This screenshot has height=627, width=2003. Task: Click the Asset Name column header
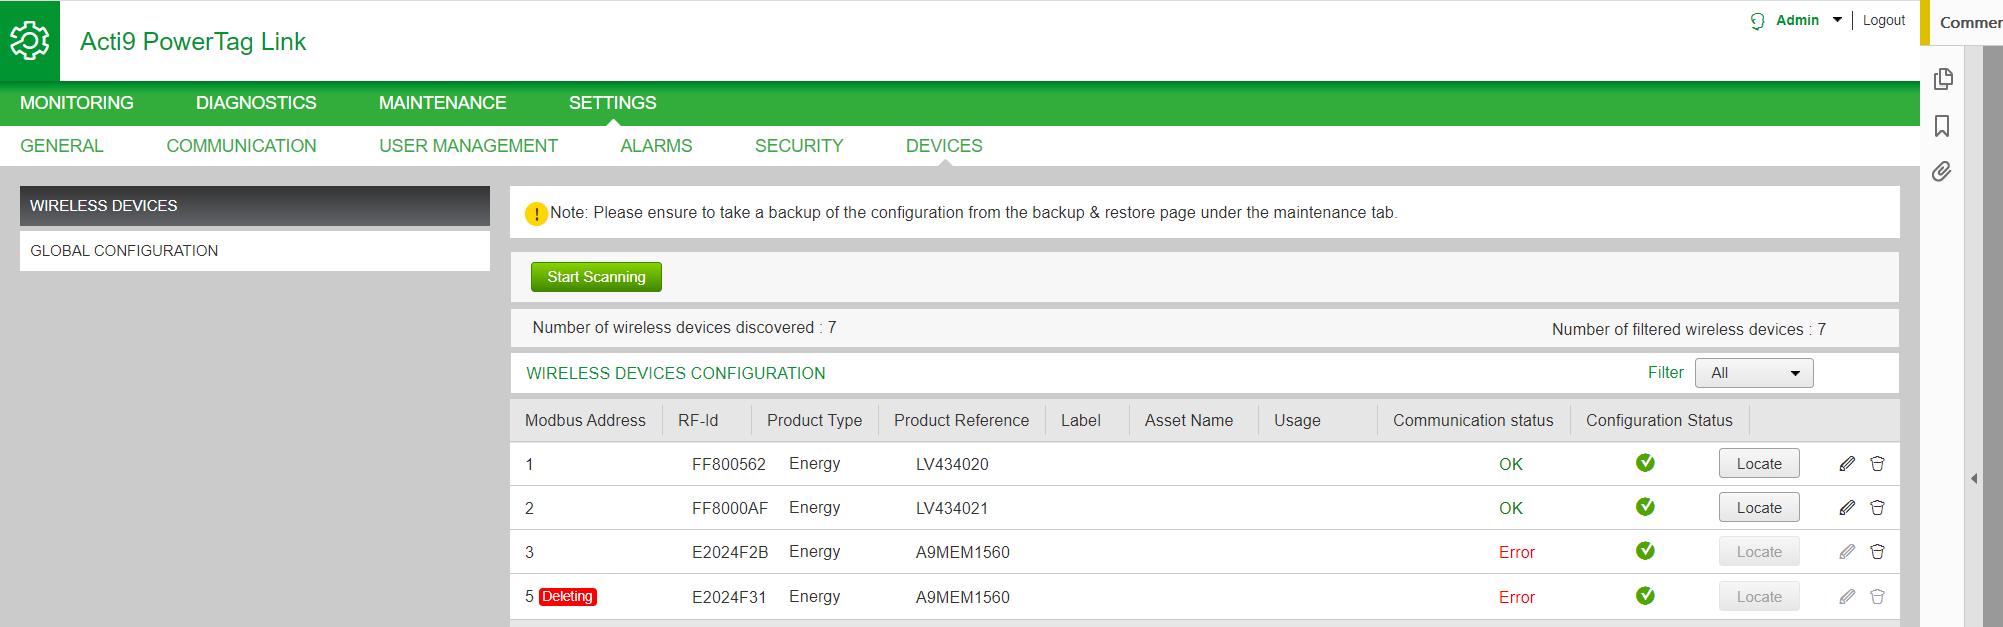coord(1189,421)
